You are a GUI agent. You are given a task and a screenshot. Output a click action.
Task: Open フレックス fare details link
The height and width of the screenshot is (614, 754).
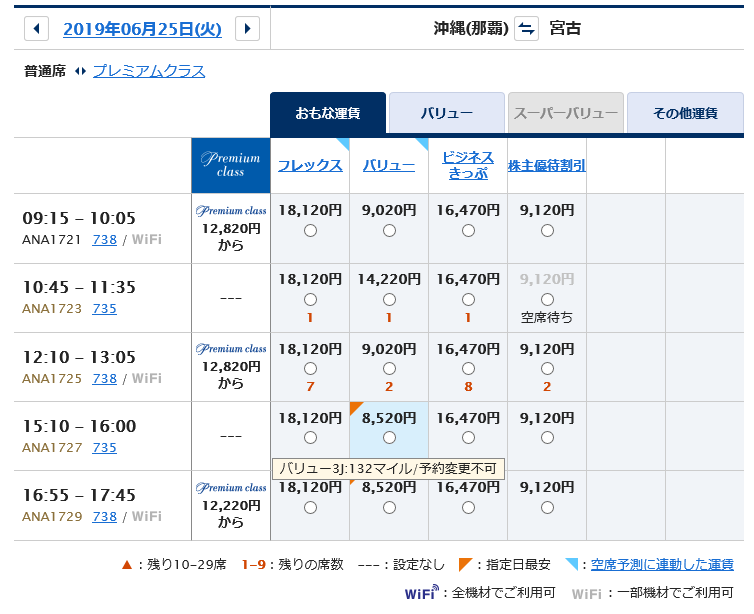pos(310,165)
